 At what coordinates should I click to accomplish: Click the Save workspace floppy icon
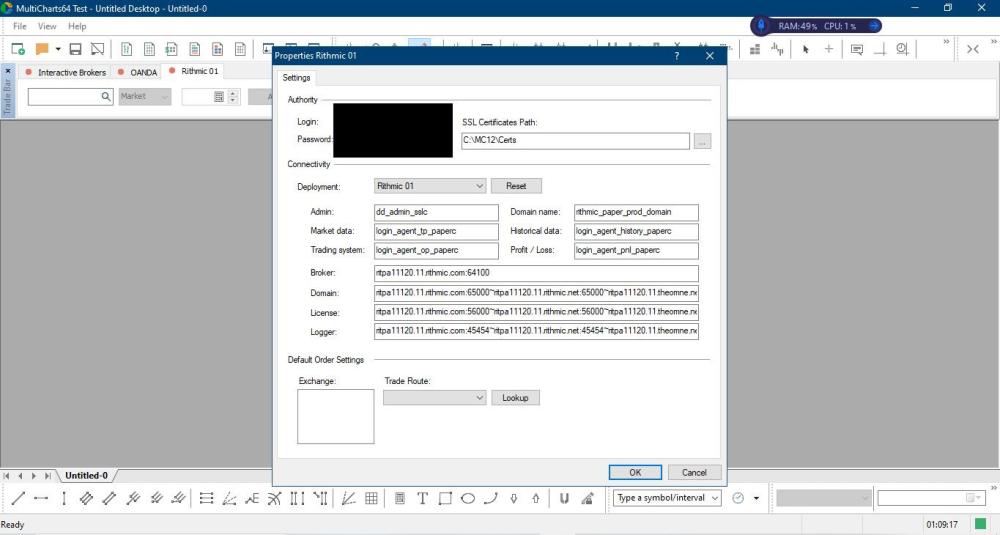pos(75,49)
